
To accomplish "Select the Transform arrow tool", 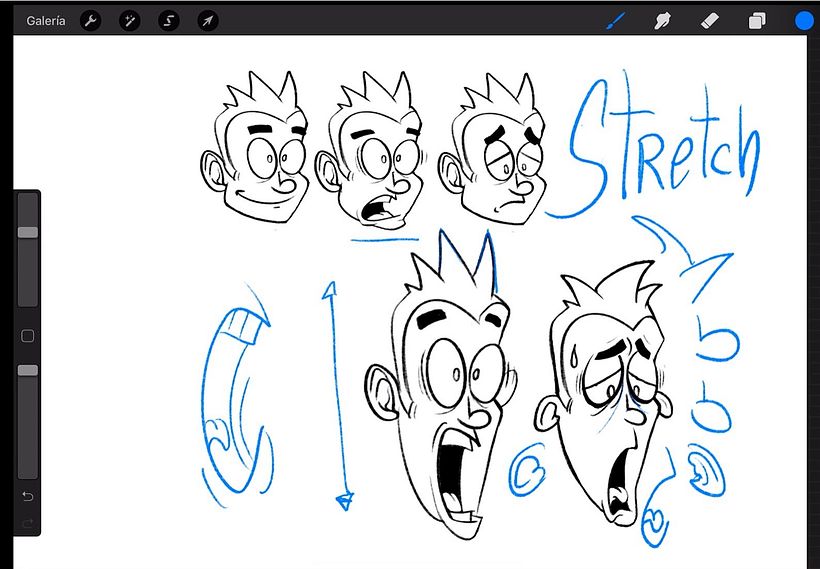I will pyautogui.click(x=208, y=21).
